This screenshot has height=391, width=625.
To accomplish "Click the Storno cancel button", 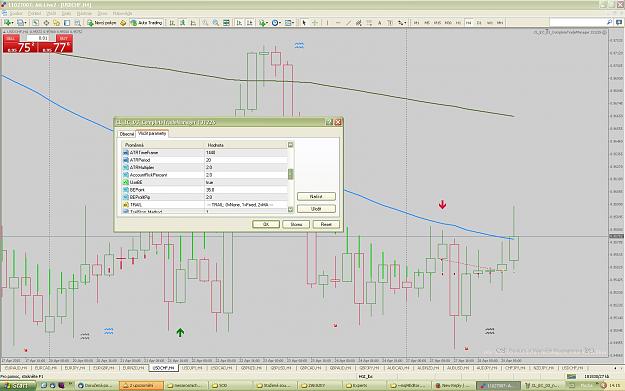I will [296, 224].
